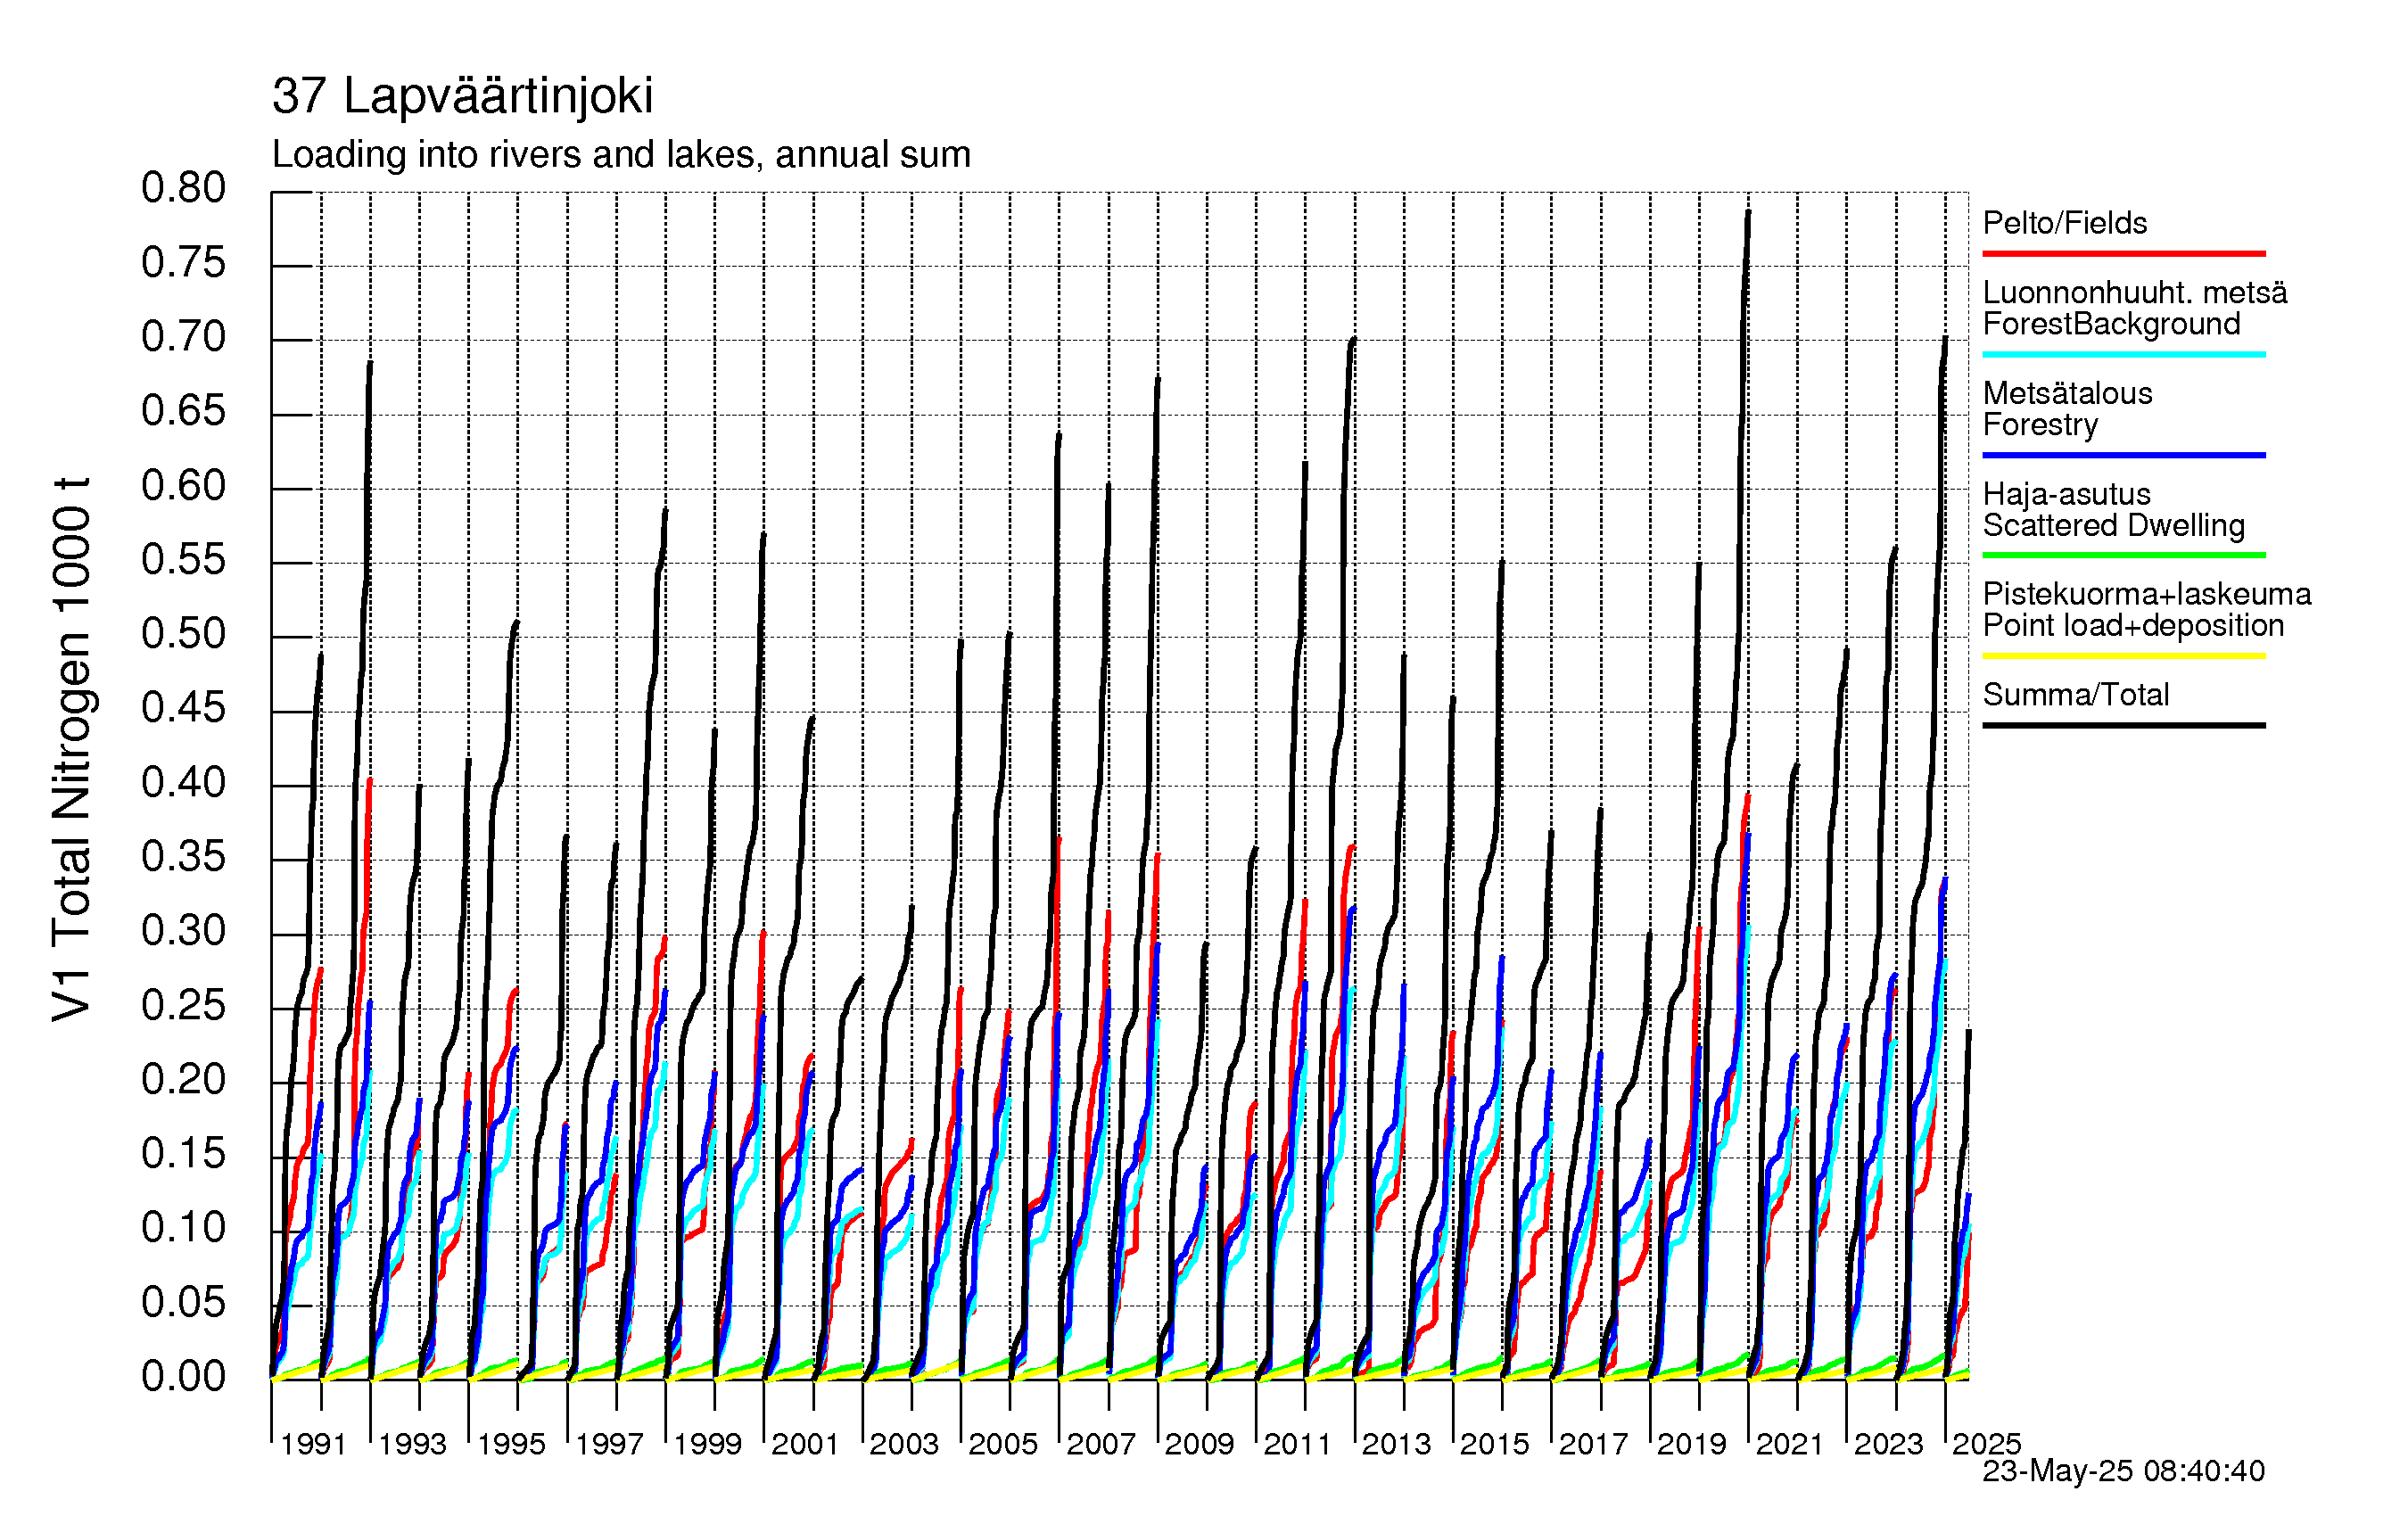
Task: Click the 'Pistekuorma+laskeuma' legend text
Action: (2147, 594)
